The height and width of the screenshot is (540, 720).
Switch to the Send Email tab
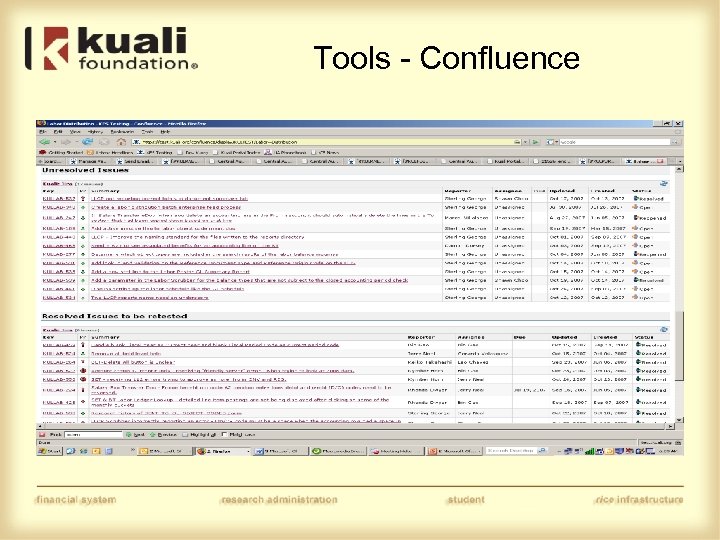[x=136, y=161]
